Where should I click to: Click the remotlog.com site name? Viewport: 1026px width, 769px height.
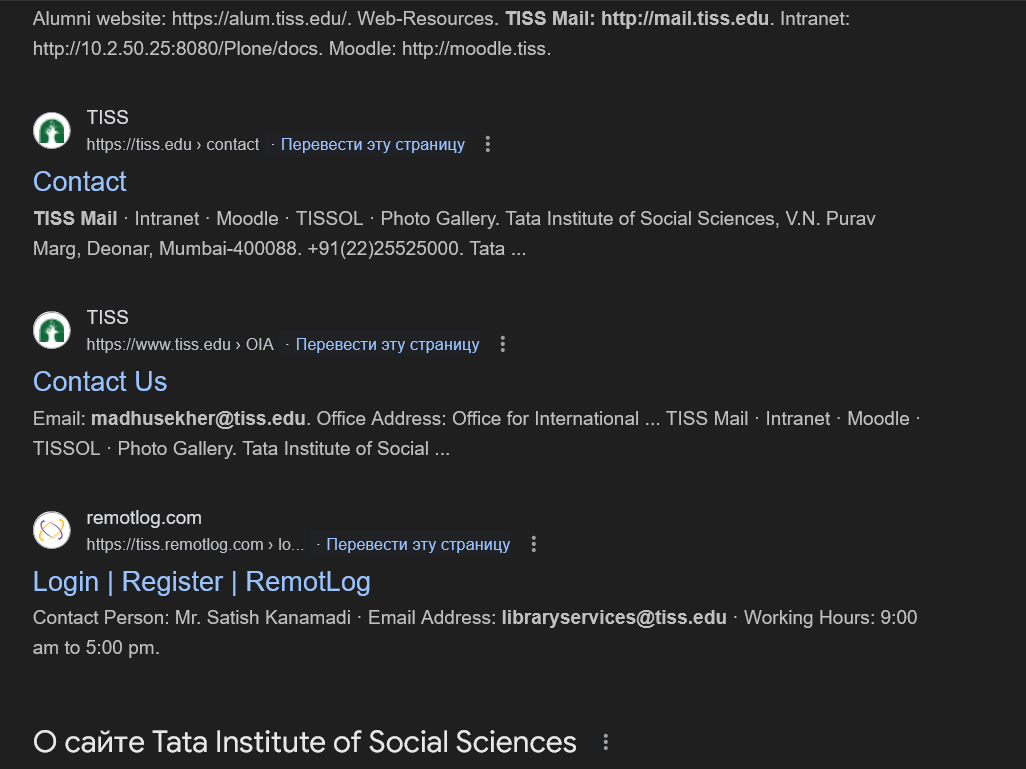[x=144, y=517]
